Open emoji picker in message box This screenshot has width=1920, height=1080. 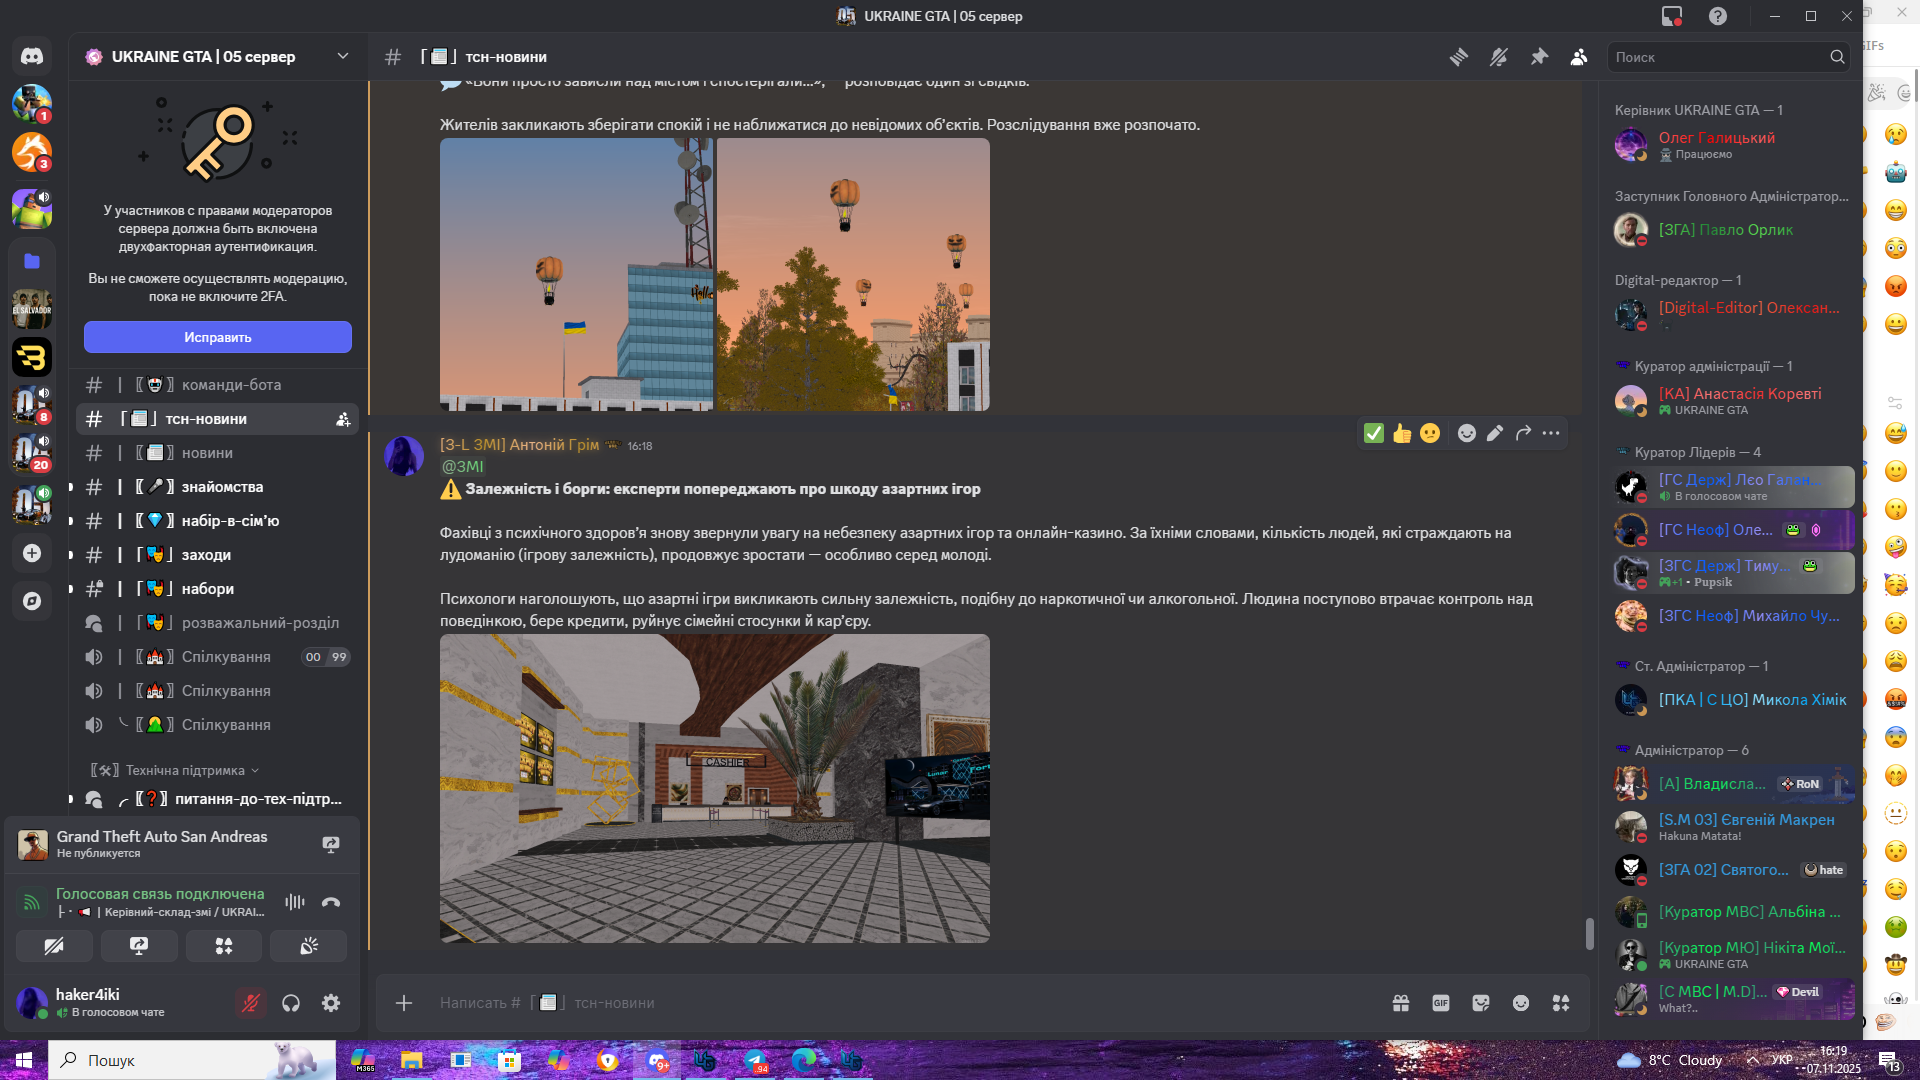(x=1521, y=1003)
